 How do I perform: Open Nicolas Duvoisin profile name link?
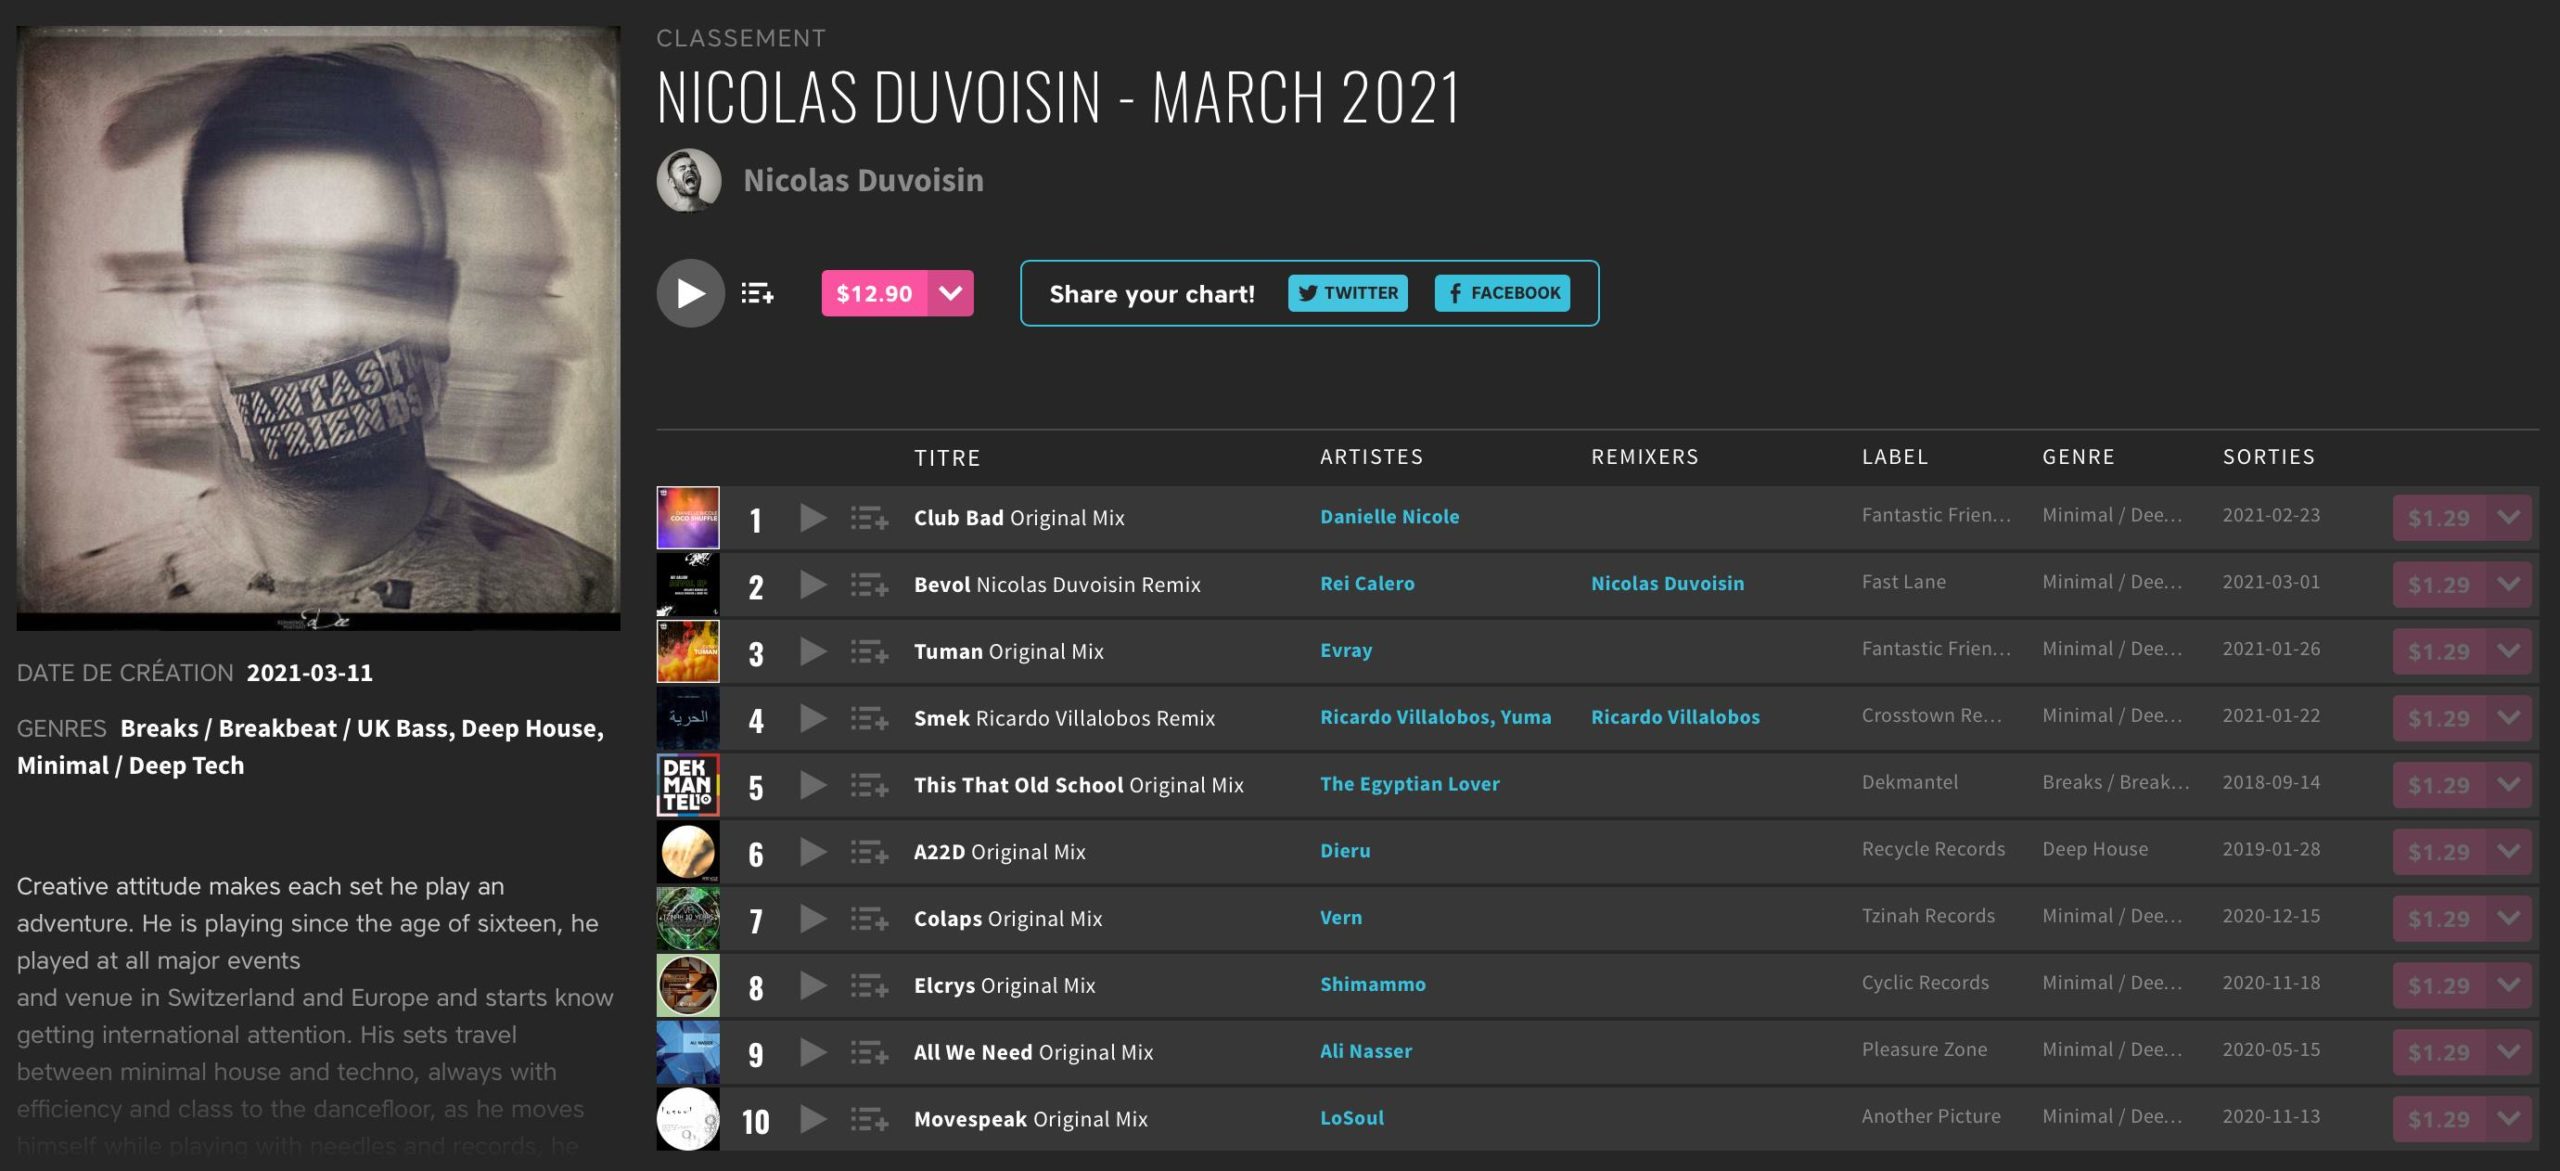click(x=864, y=180)
